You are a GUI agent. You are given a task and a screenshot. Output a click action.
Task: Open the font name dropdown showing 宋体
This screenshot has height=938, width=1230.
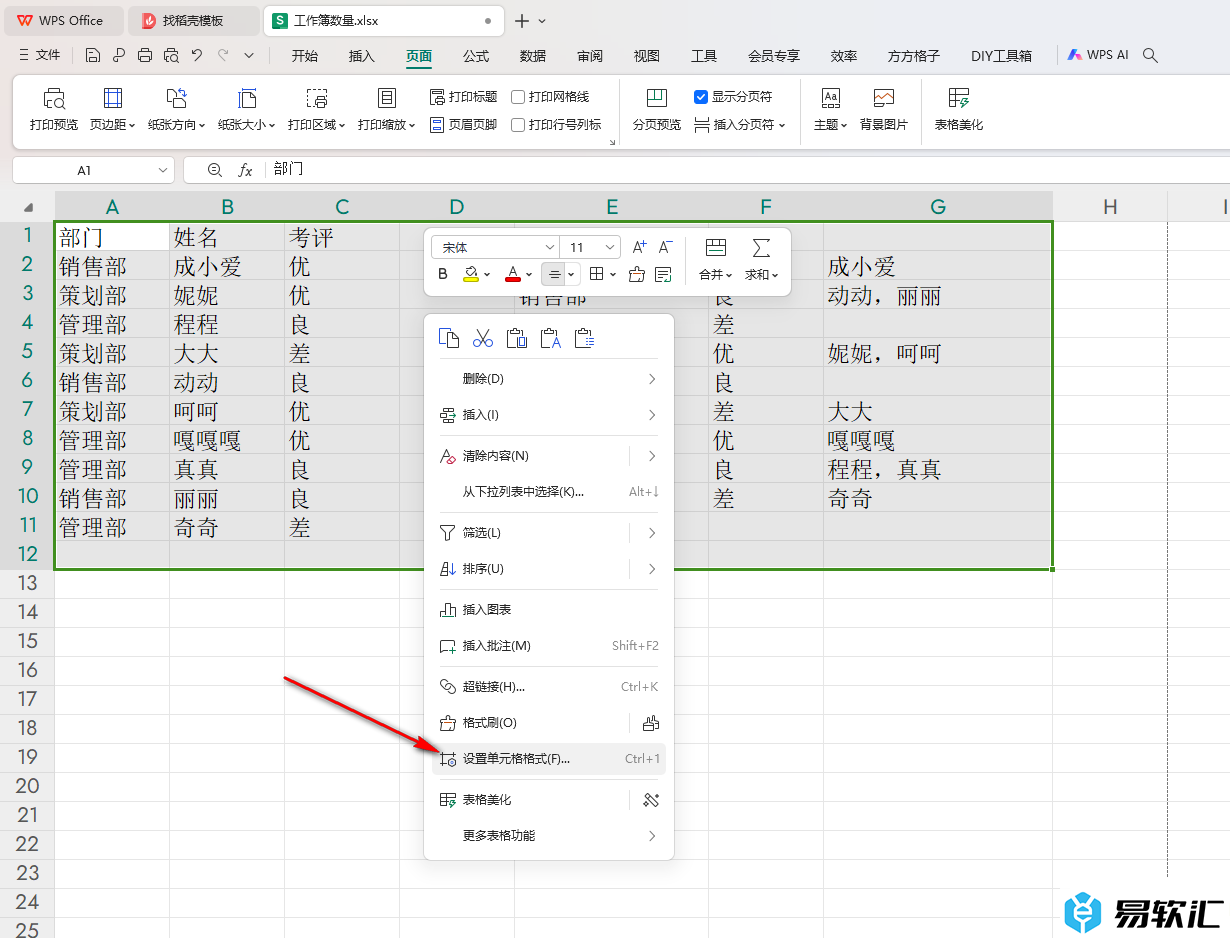549,247
